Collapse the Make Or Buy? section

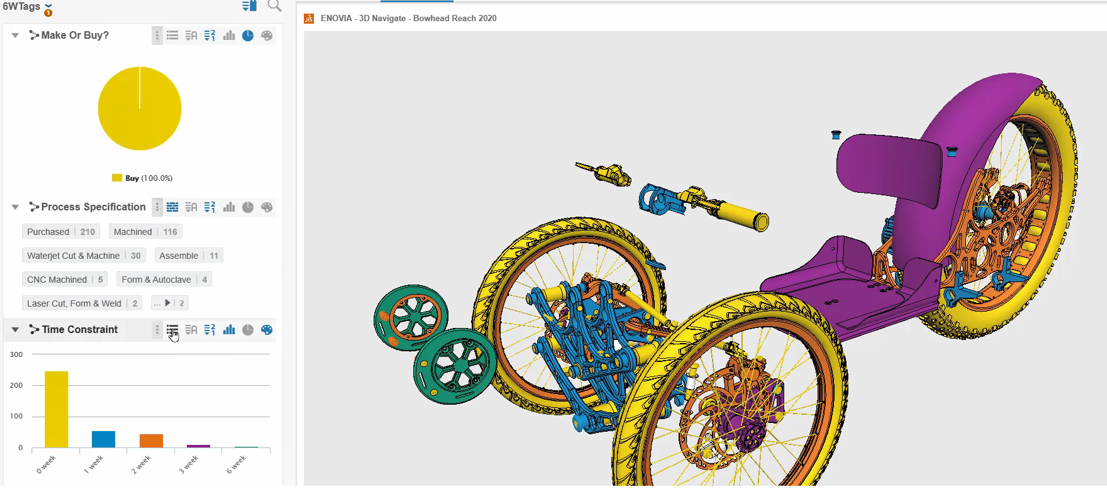click(15, 36)
